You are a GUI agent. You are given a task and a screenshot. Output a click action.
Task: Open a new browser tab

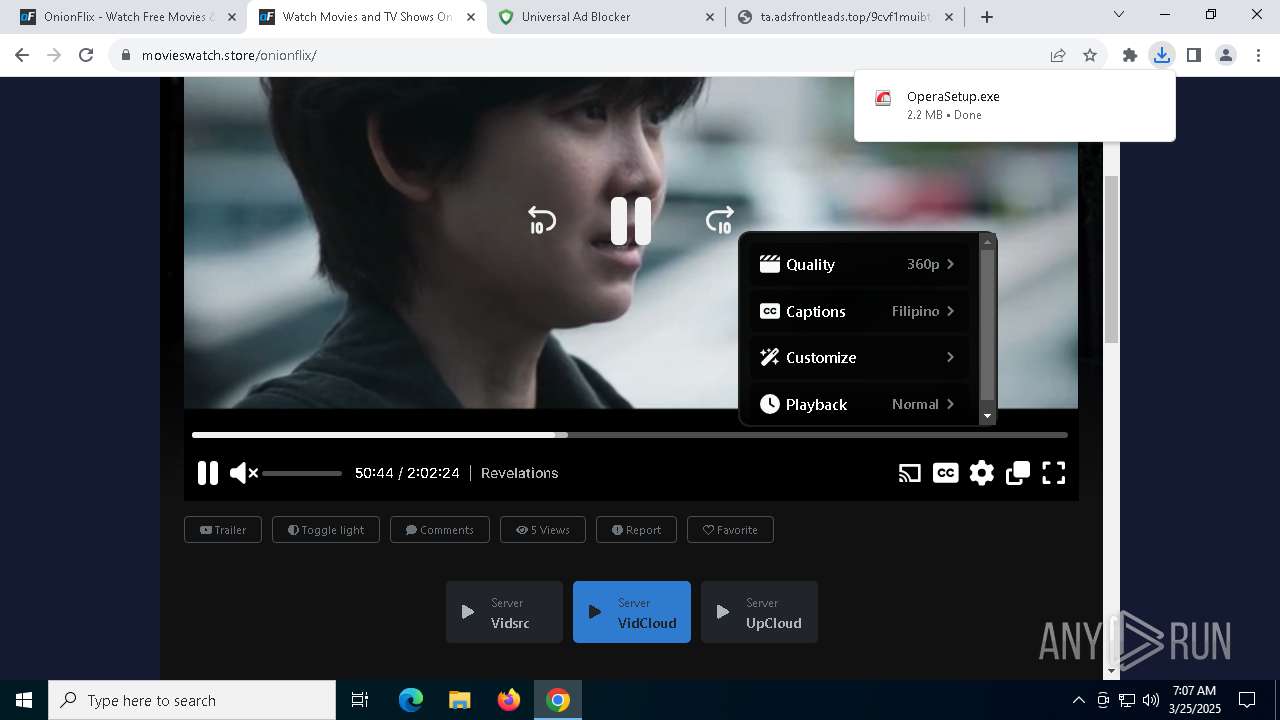click(x=987, y=17)
